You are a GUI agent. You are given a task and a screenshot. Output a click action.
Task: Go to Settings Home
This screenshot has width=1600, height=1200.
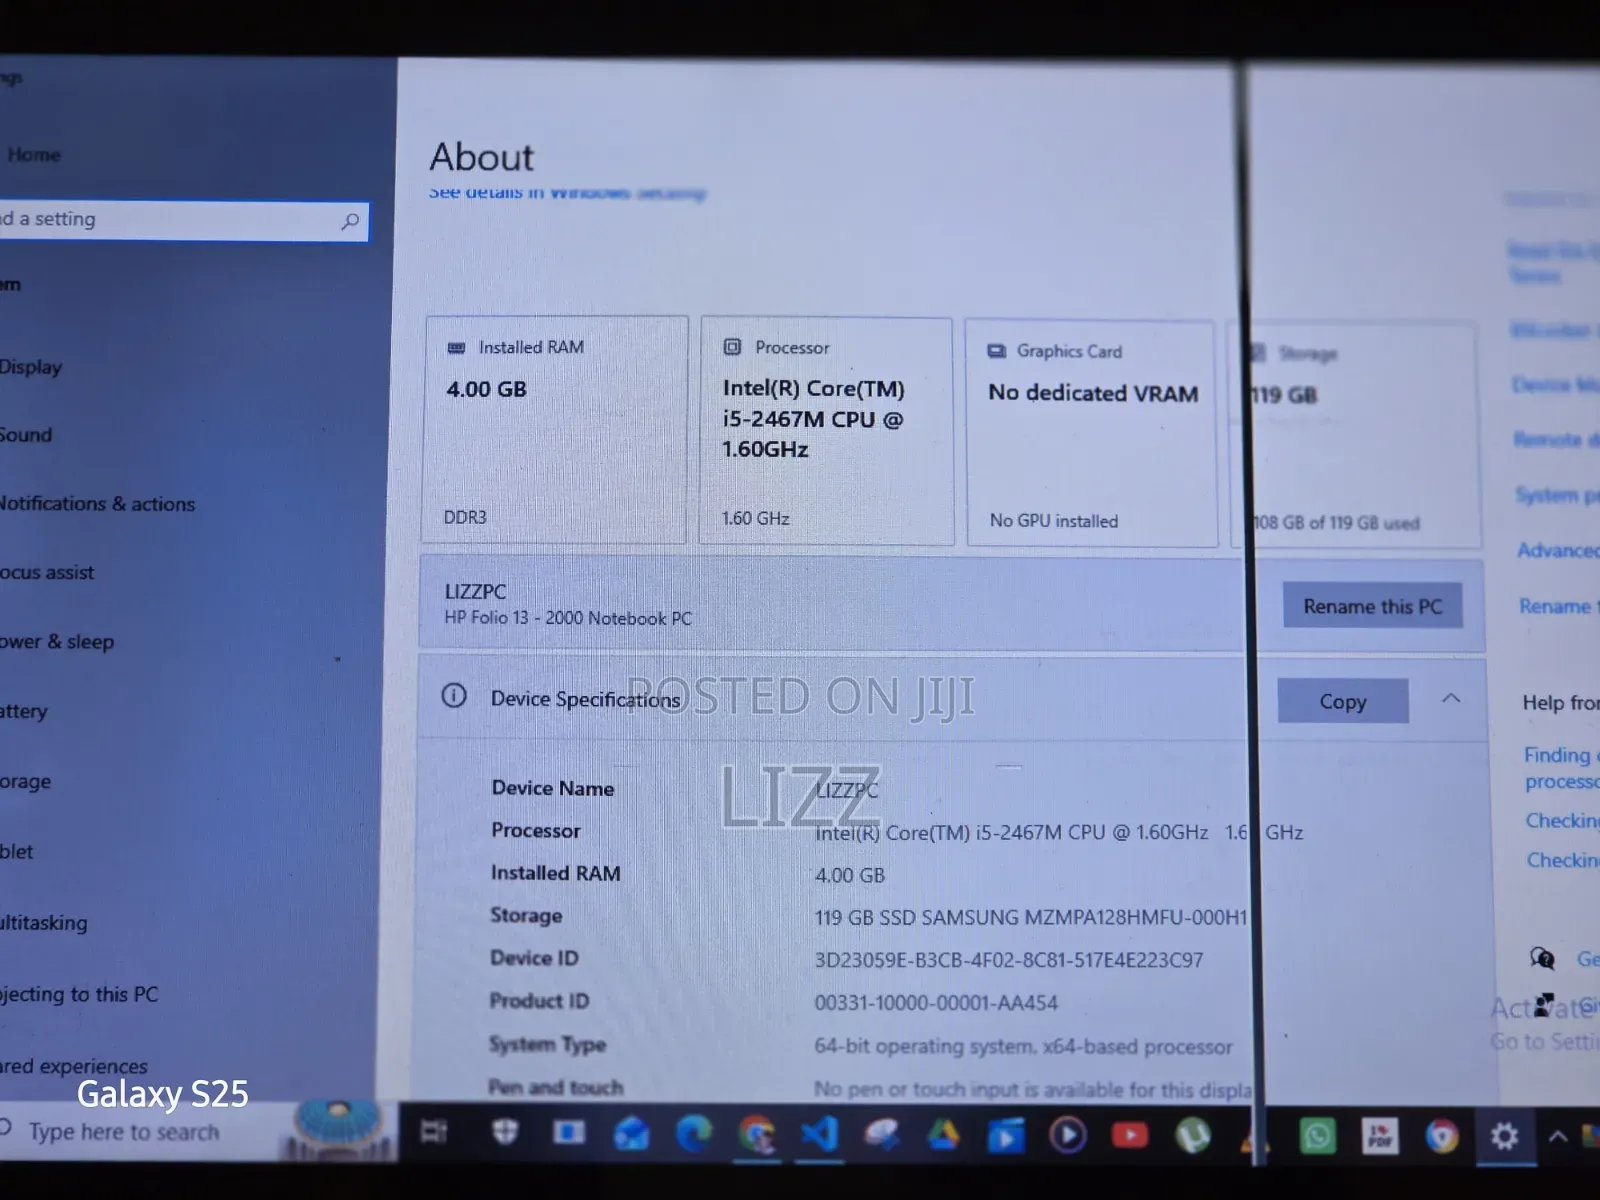(34, 155)
